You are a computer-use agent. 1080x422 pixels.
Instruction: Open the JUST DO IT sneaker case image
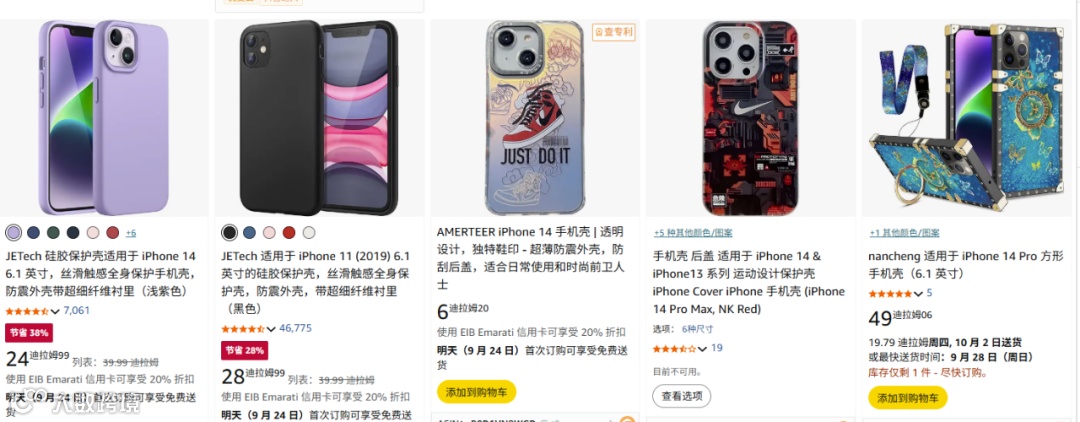tap(535, 117)
